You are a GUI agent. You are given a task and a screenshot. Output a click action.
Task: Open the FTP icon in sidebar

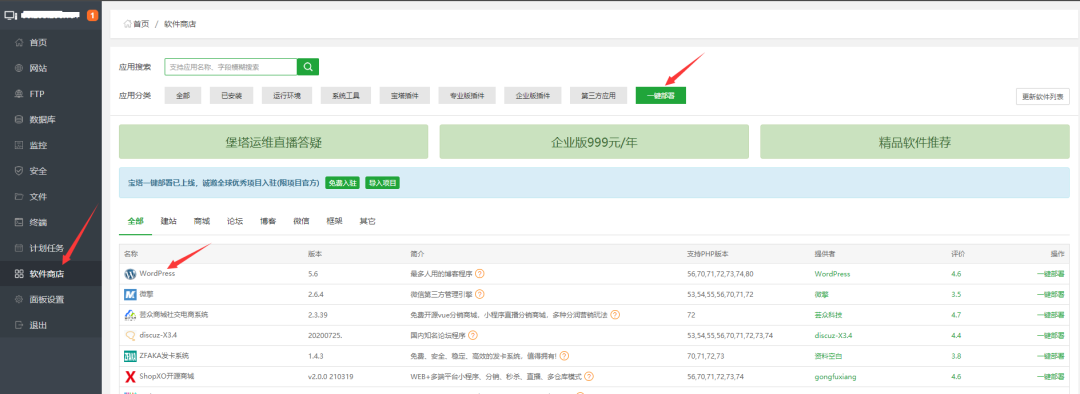[19, 94]
